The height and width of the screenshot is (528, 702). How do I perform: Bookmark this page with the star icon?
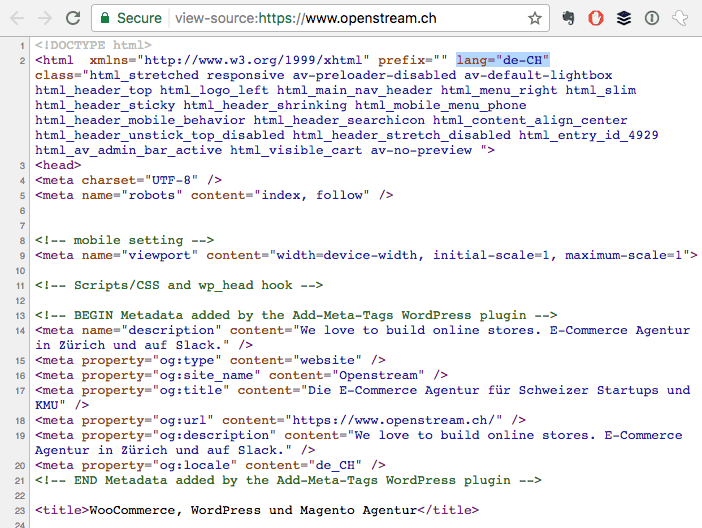tap(535, 18)
